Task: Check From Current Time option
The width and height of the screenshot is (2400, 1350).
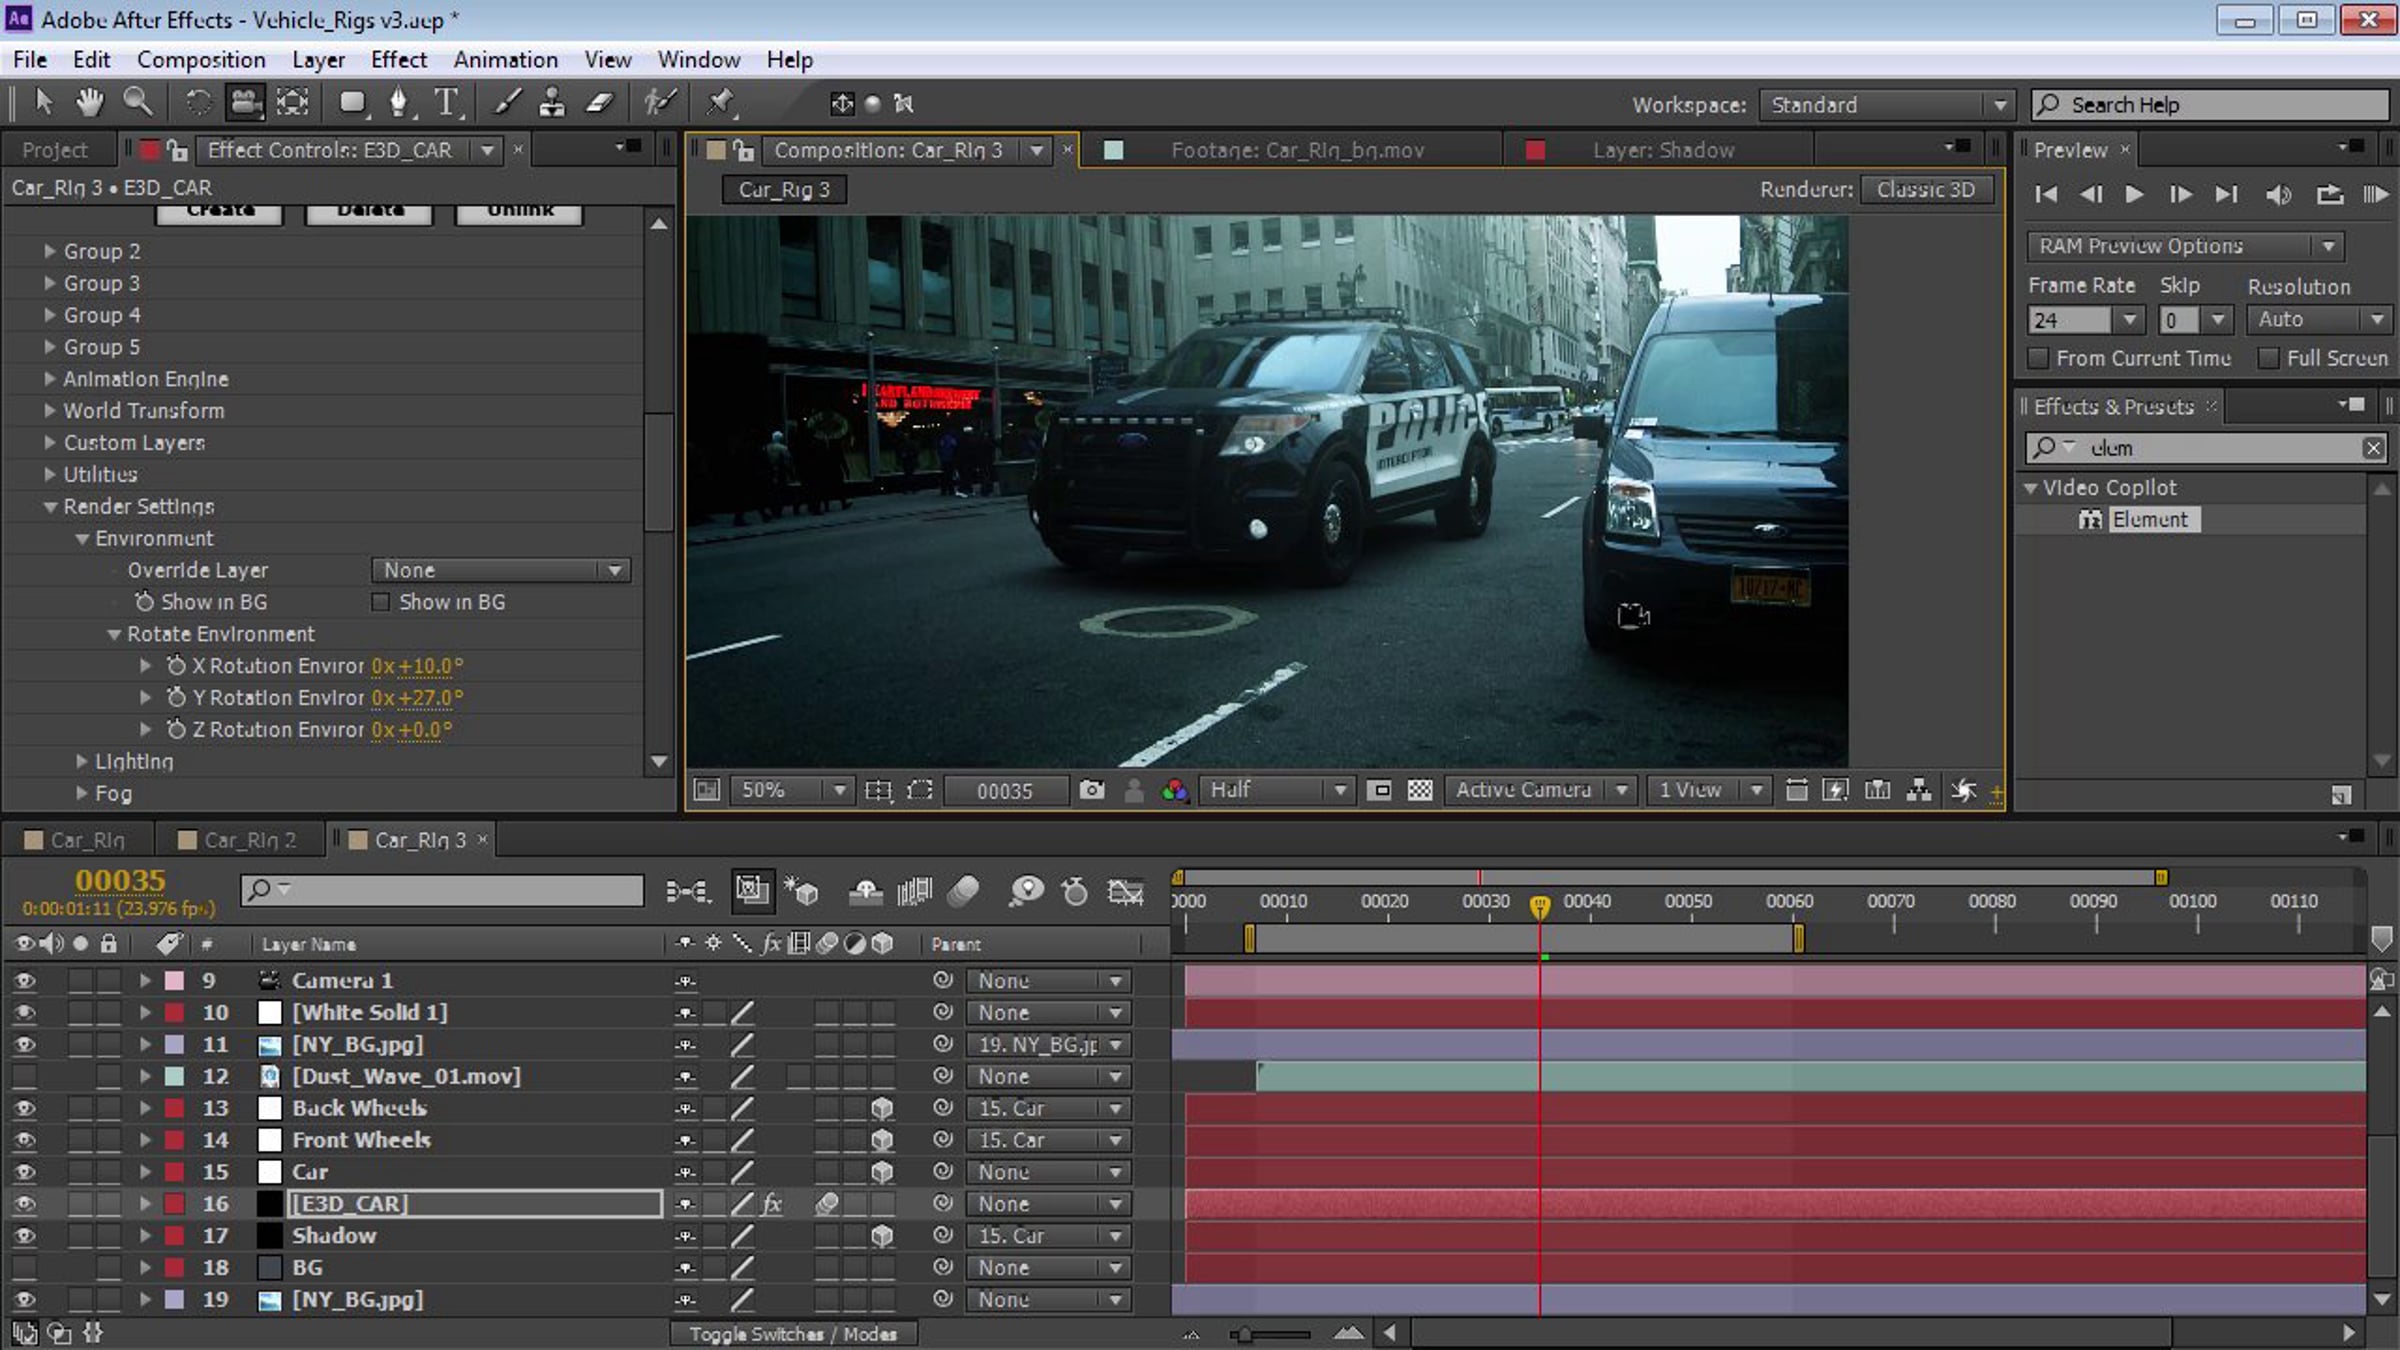Action: 2037,358
